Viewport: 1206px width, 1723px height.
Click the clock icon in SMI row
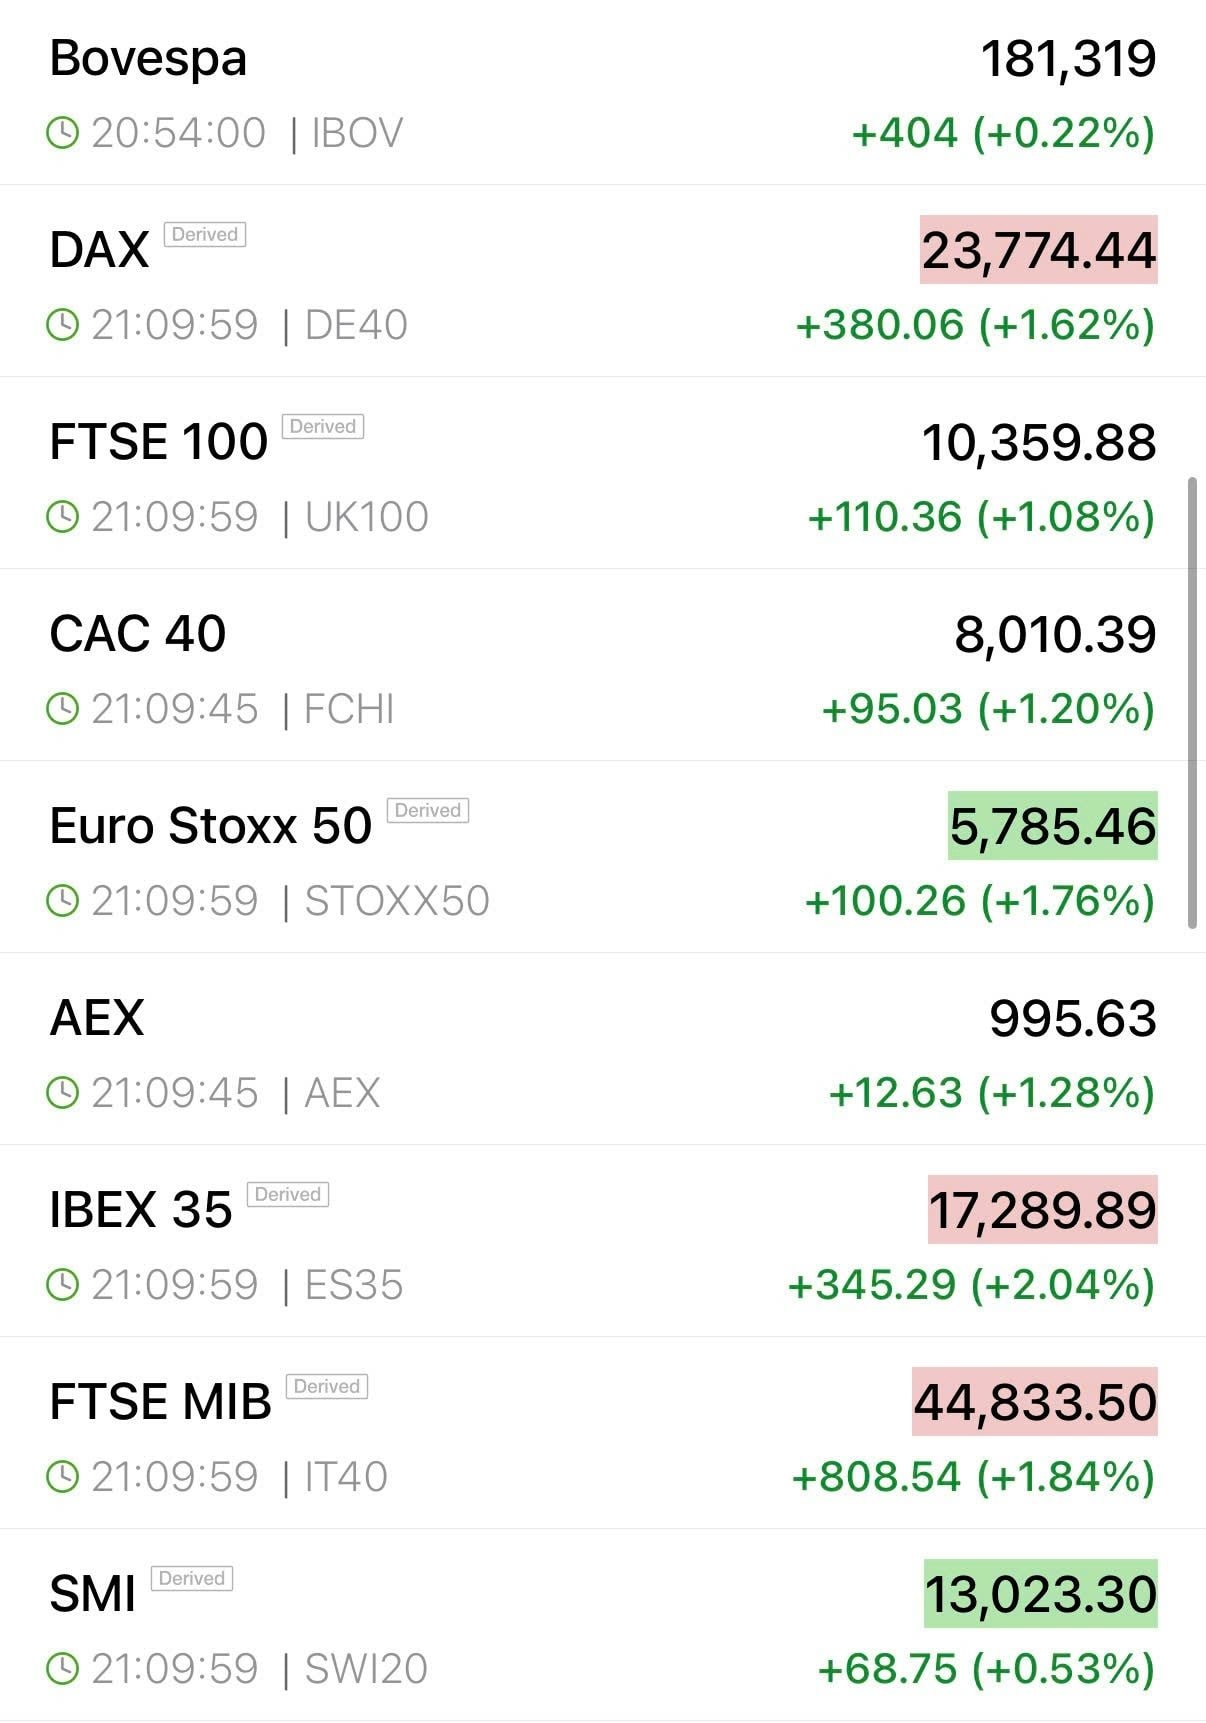[62, 1669]
